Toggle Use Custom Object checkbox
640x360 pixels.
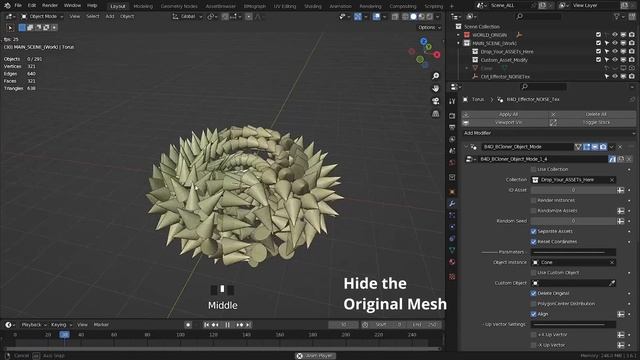[x=533, y=273]
